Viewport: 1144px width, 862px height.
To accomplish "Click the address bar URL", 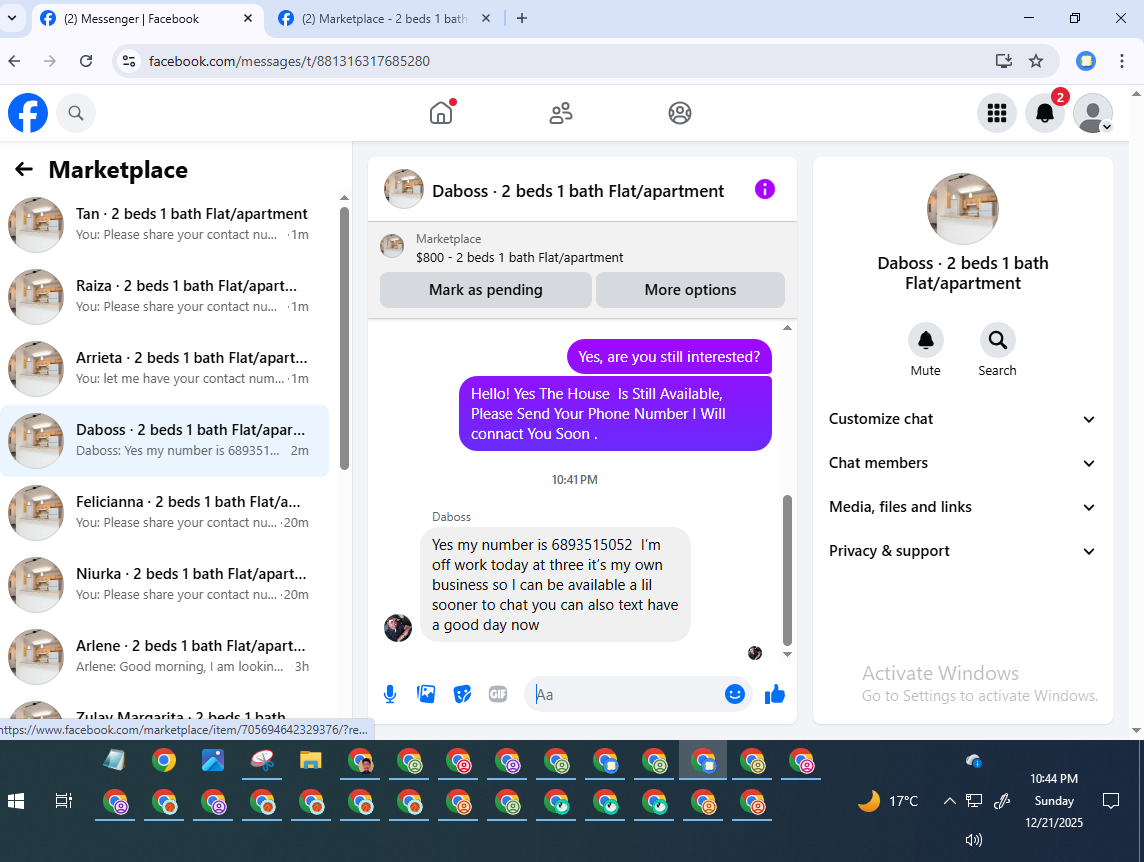I will click(x=290, y=61).
